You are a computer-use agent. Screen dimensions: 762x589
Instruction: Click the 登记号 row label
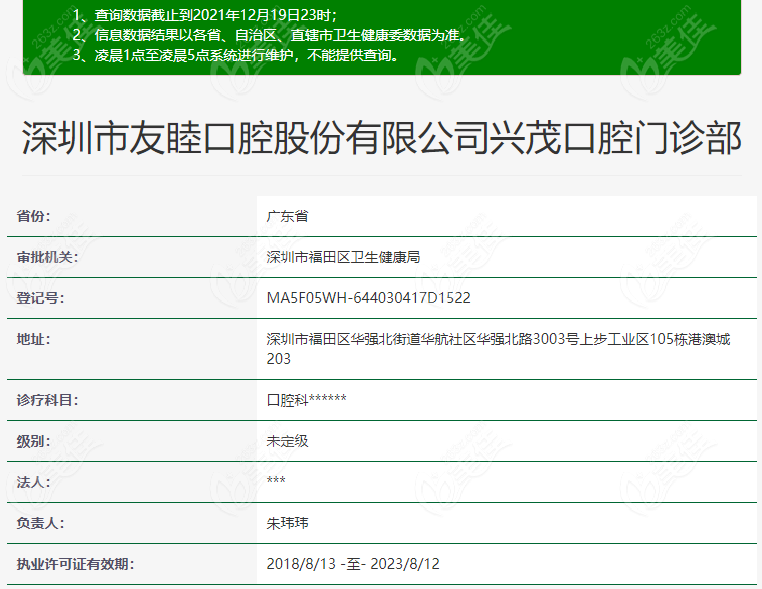40,298
